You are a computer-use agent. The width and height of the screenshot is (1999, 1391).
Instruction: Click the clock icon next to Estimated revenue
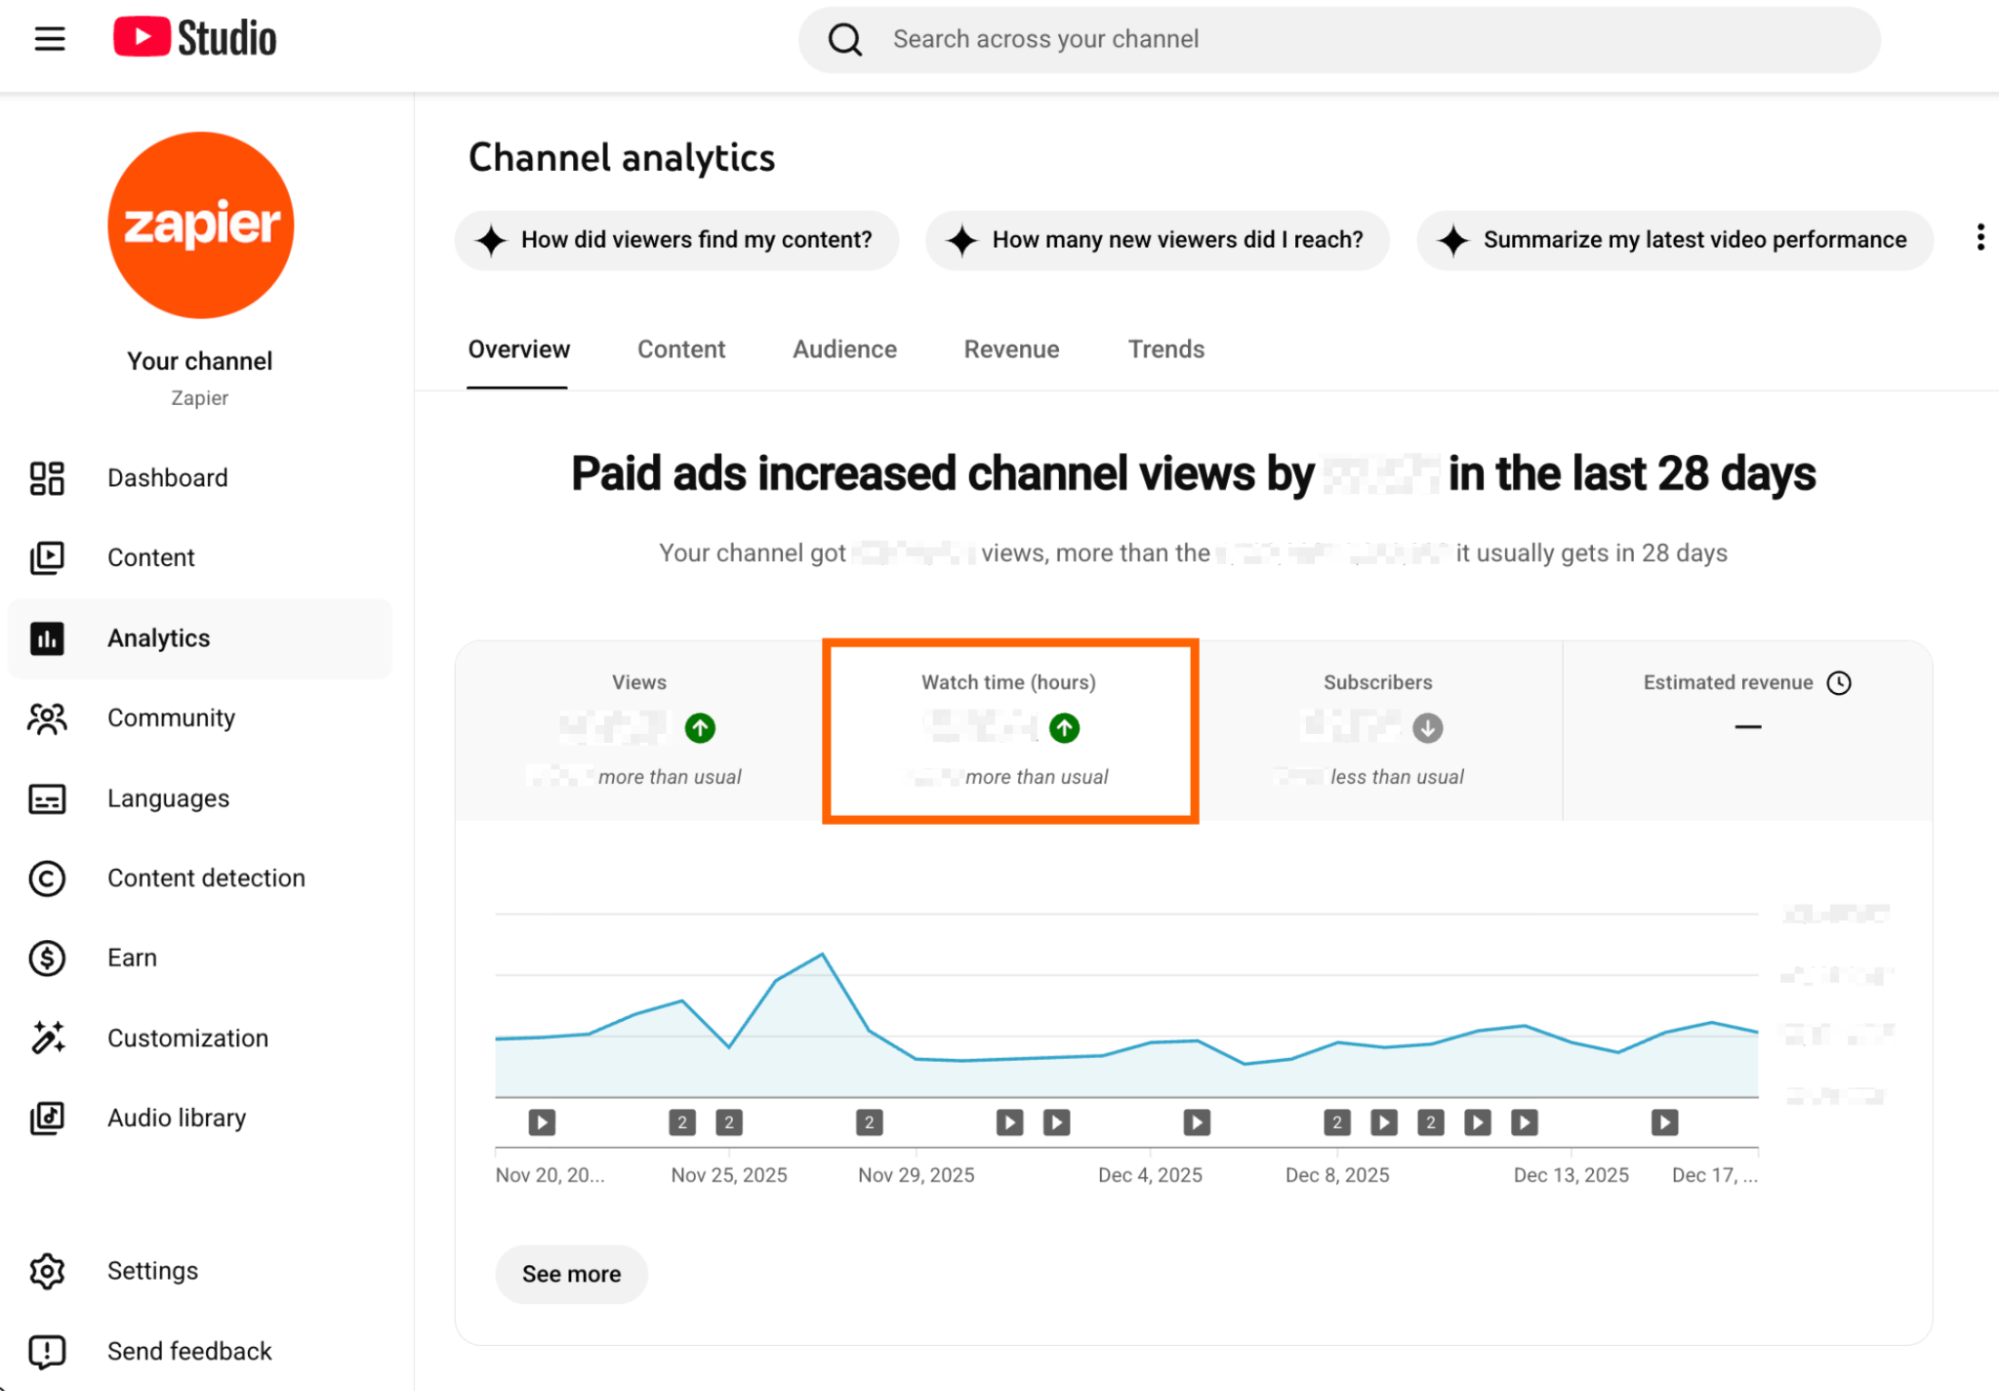[x=1841, y=683]
